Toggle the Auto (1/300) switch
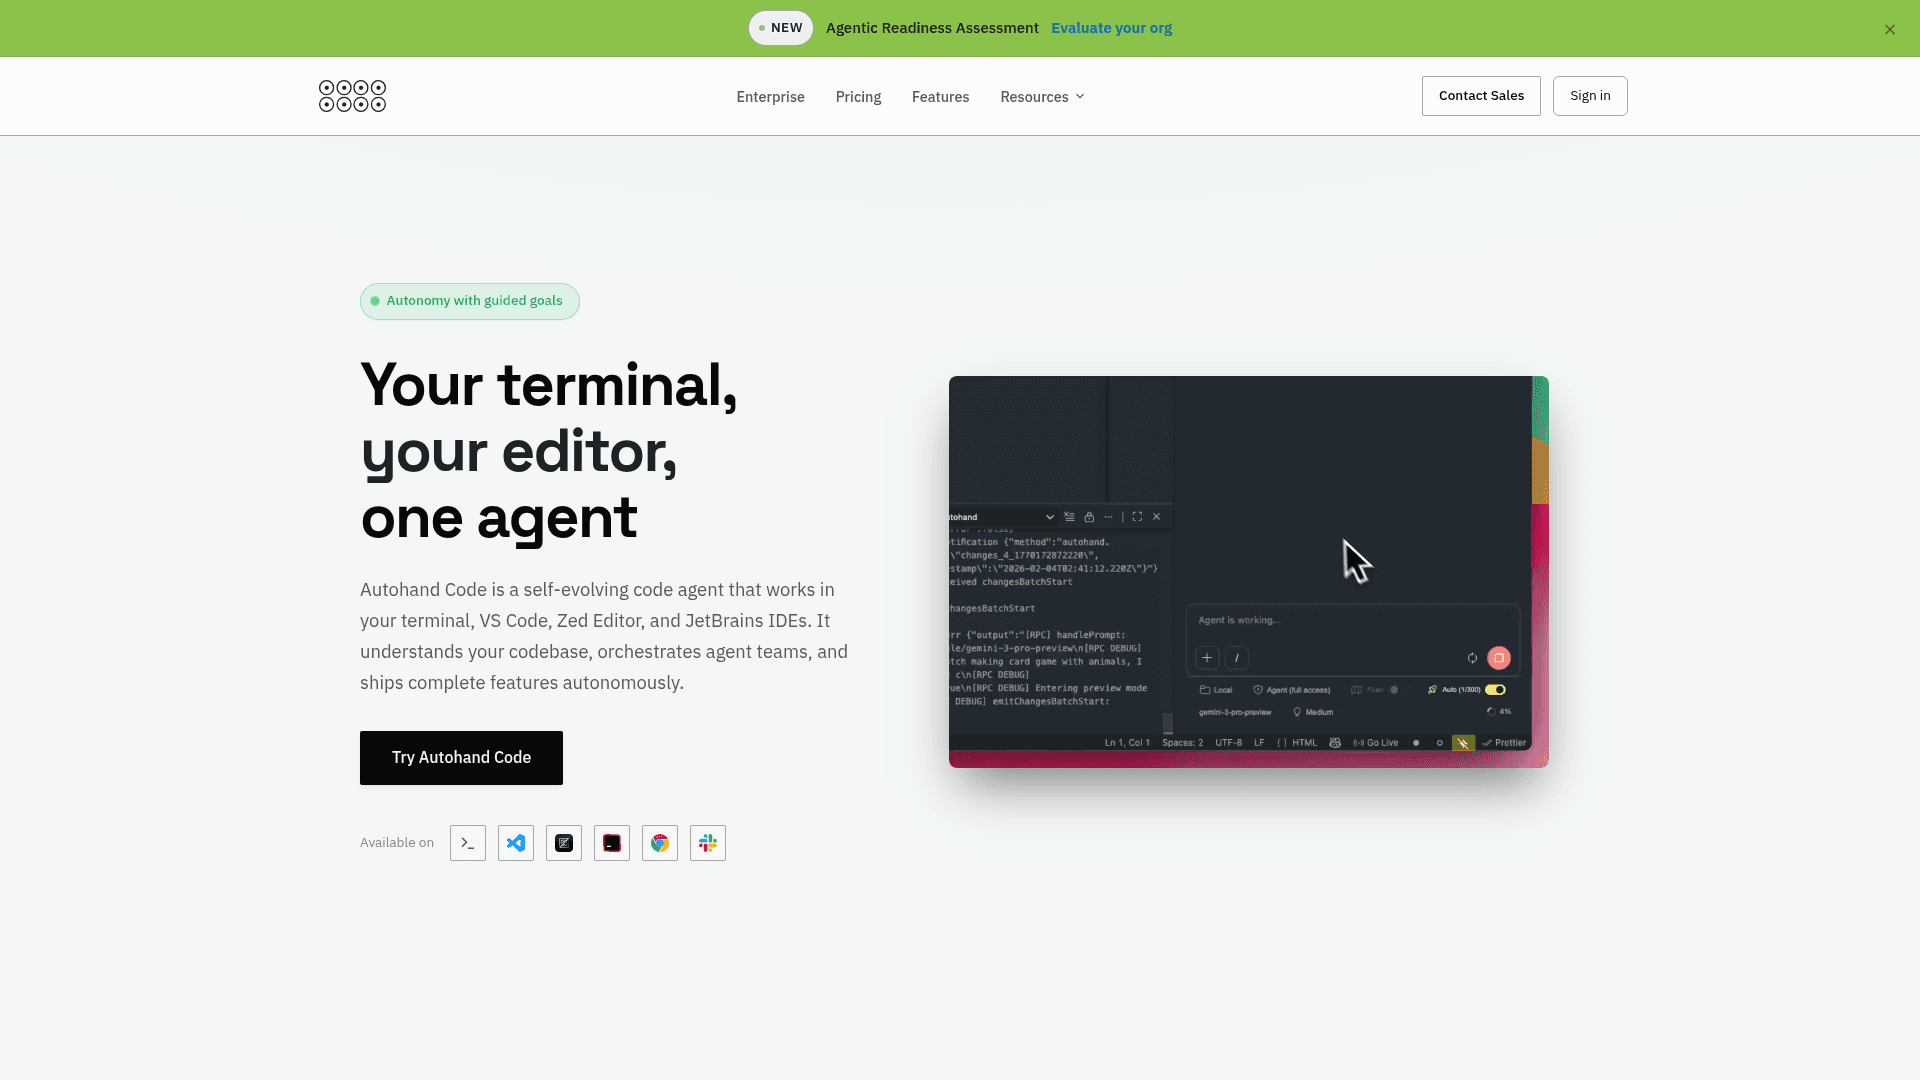Image resolution: width=1920 pixels, height=1080 pixels. (1495, 690)
